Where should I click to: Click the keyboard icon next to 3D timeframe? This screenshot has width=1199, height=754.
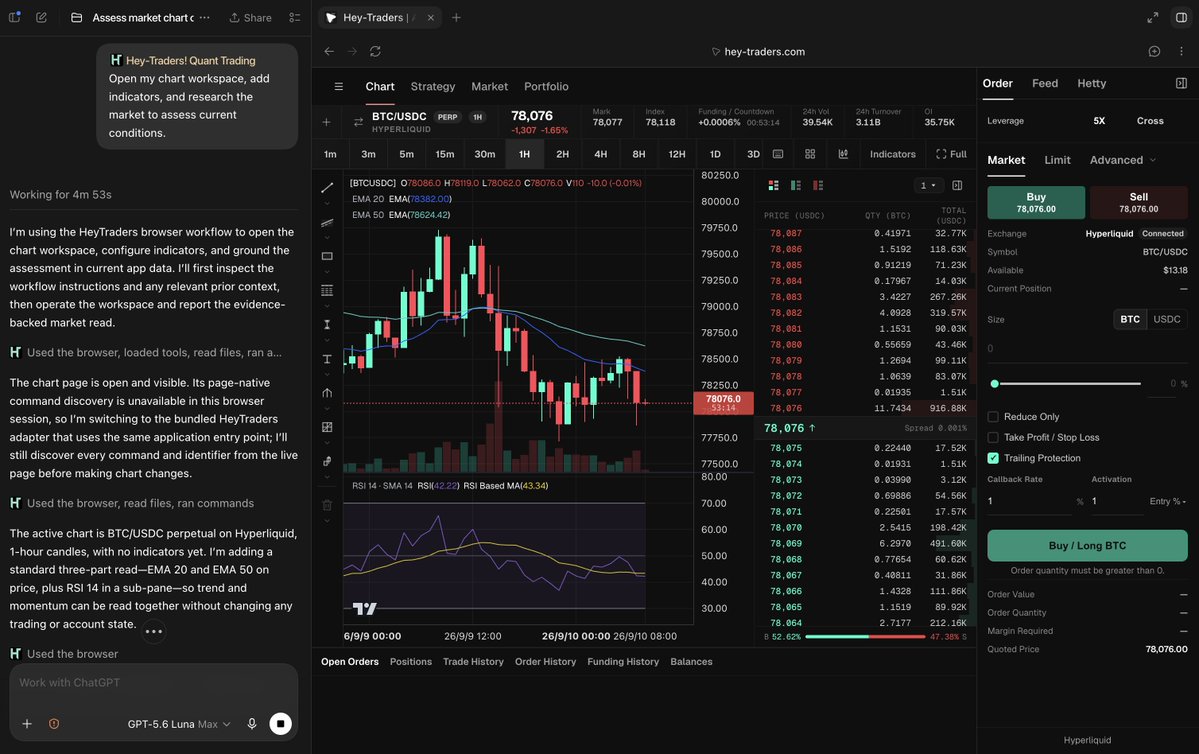(x=778, y=154)
